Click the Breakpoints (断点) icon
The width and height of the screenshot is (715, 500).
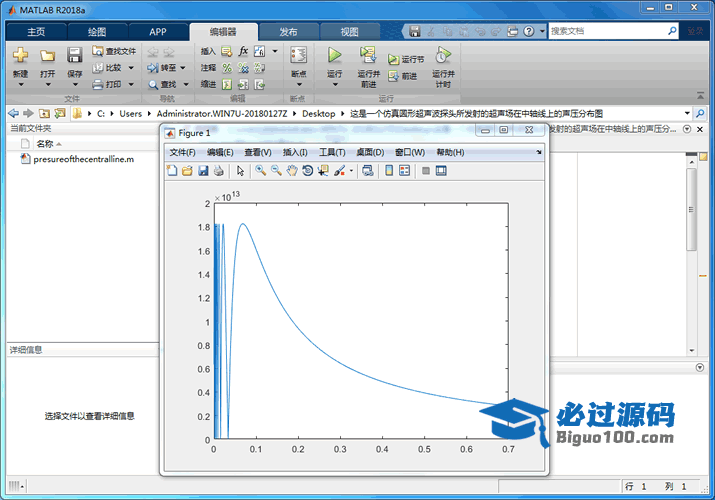[299, 55]
